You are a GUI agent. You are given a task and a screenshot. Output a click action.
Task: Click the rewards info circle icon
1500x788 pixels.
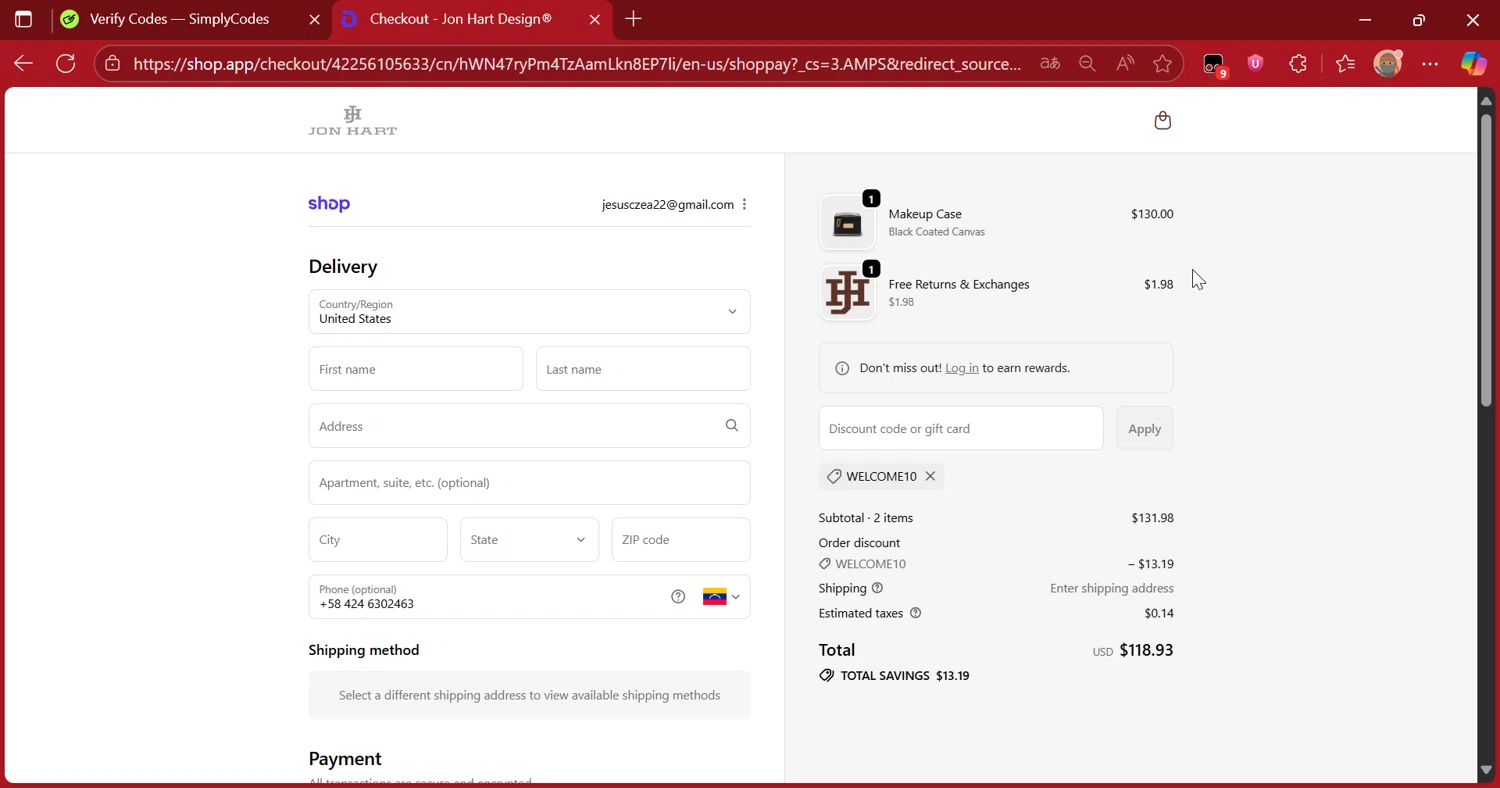pos(842,368)
